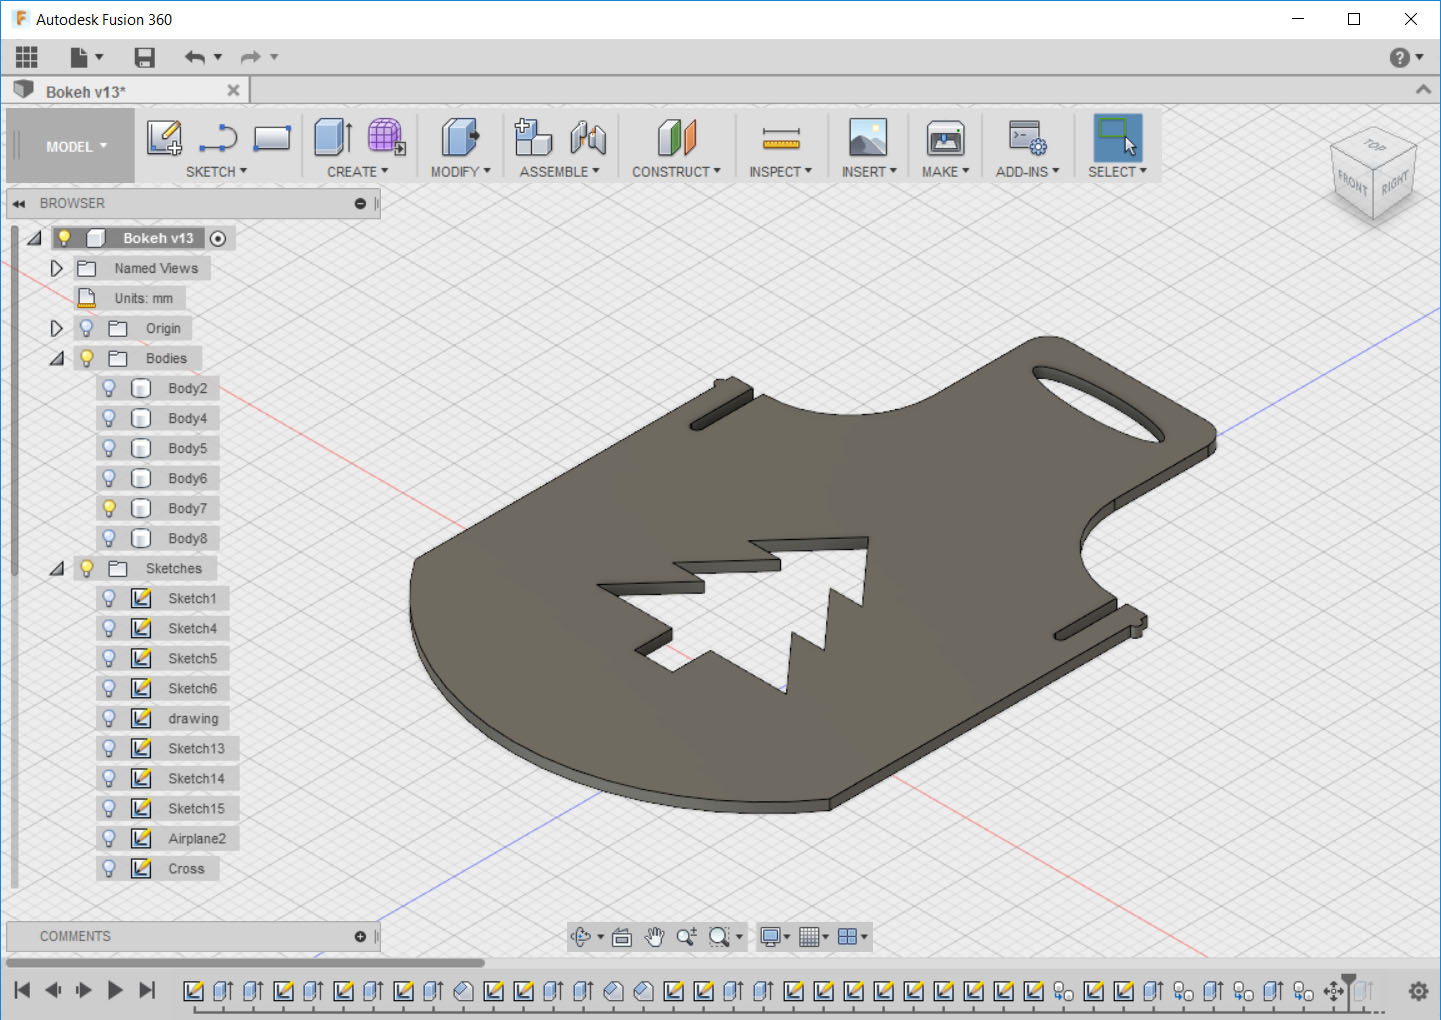Viewport: 1441px width, 1020px height.
Task: Show Body4 using its lightbulb
Action: coord(109,418)
